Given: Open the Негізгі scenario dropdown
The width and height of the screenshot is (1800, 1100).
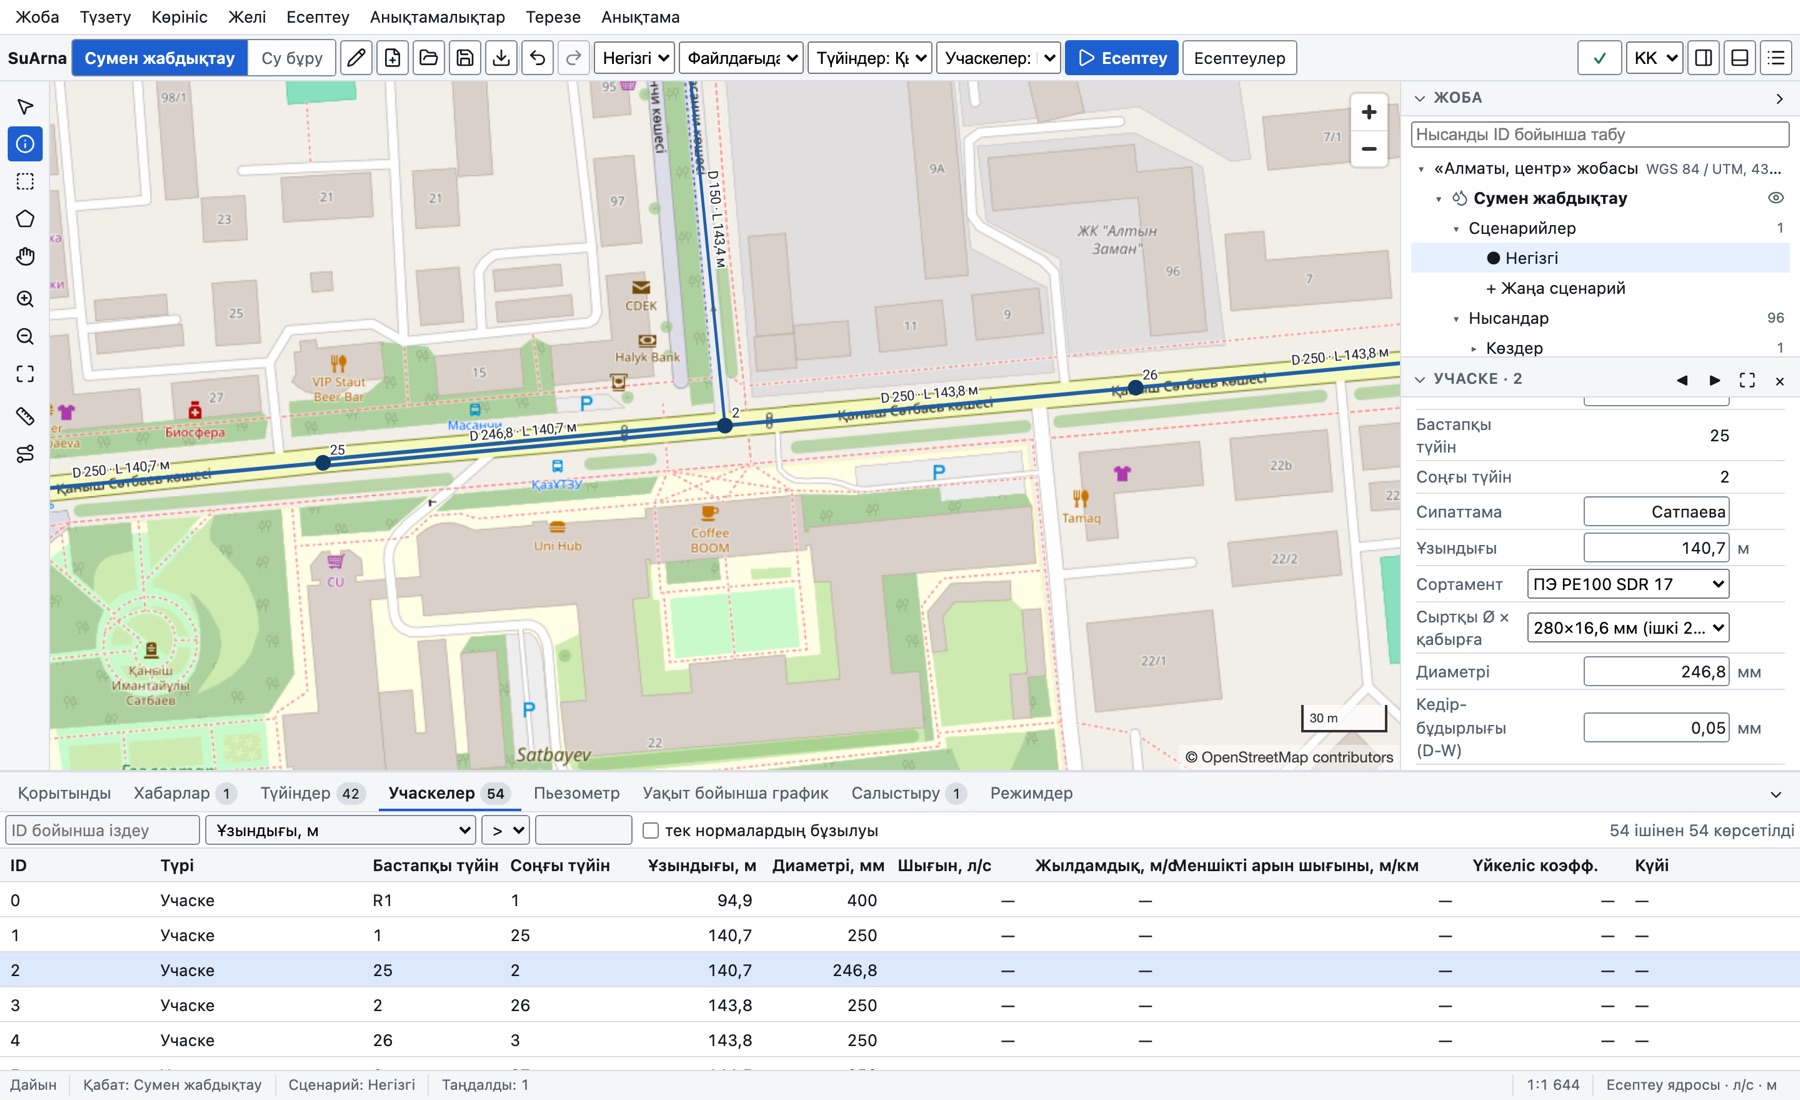Looking at the screenshot, I should point(635,58).
